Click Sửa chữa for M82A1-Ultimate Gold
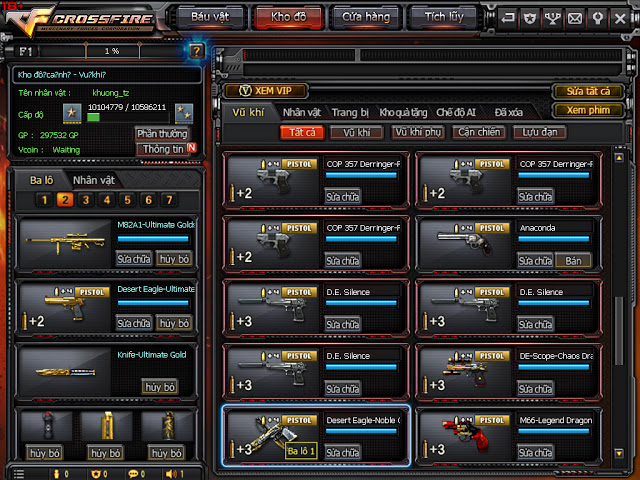The height and width of the screenshot is (480, 640). pos(133,259)
